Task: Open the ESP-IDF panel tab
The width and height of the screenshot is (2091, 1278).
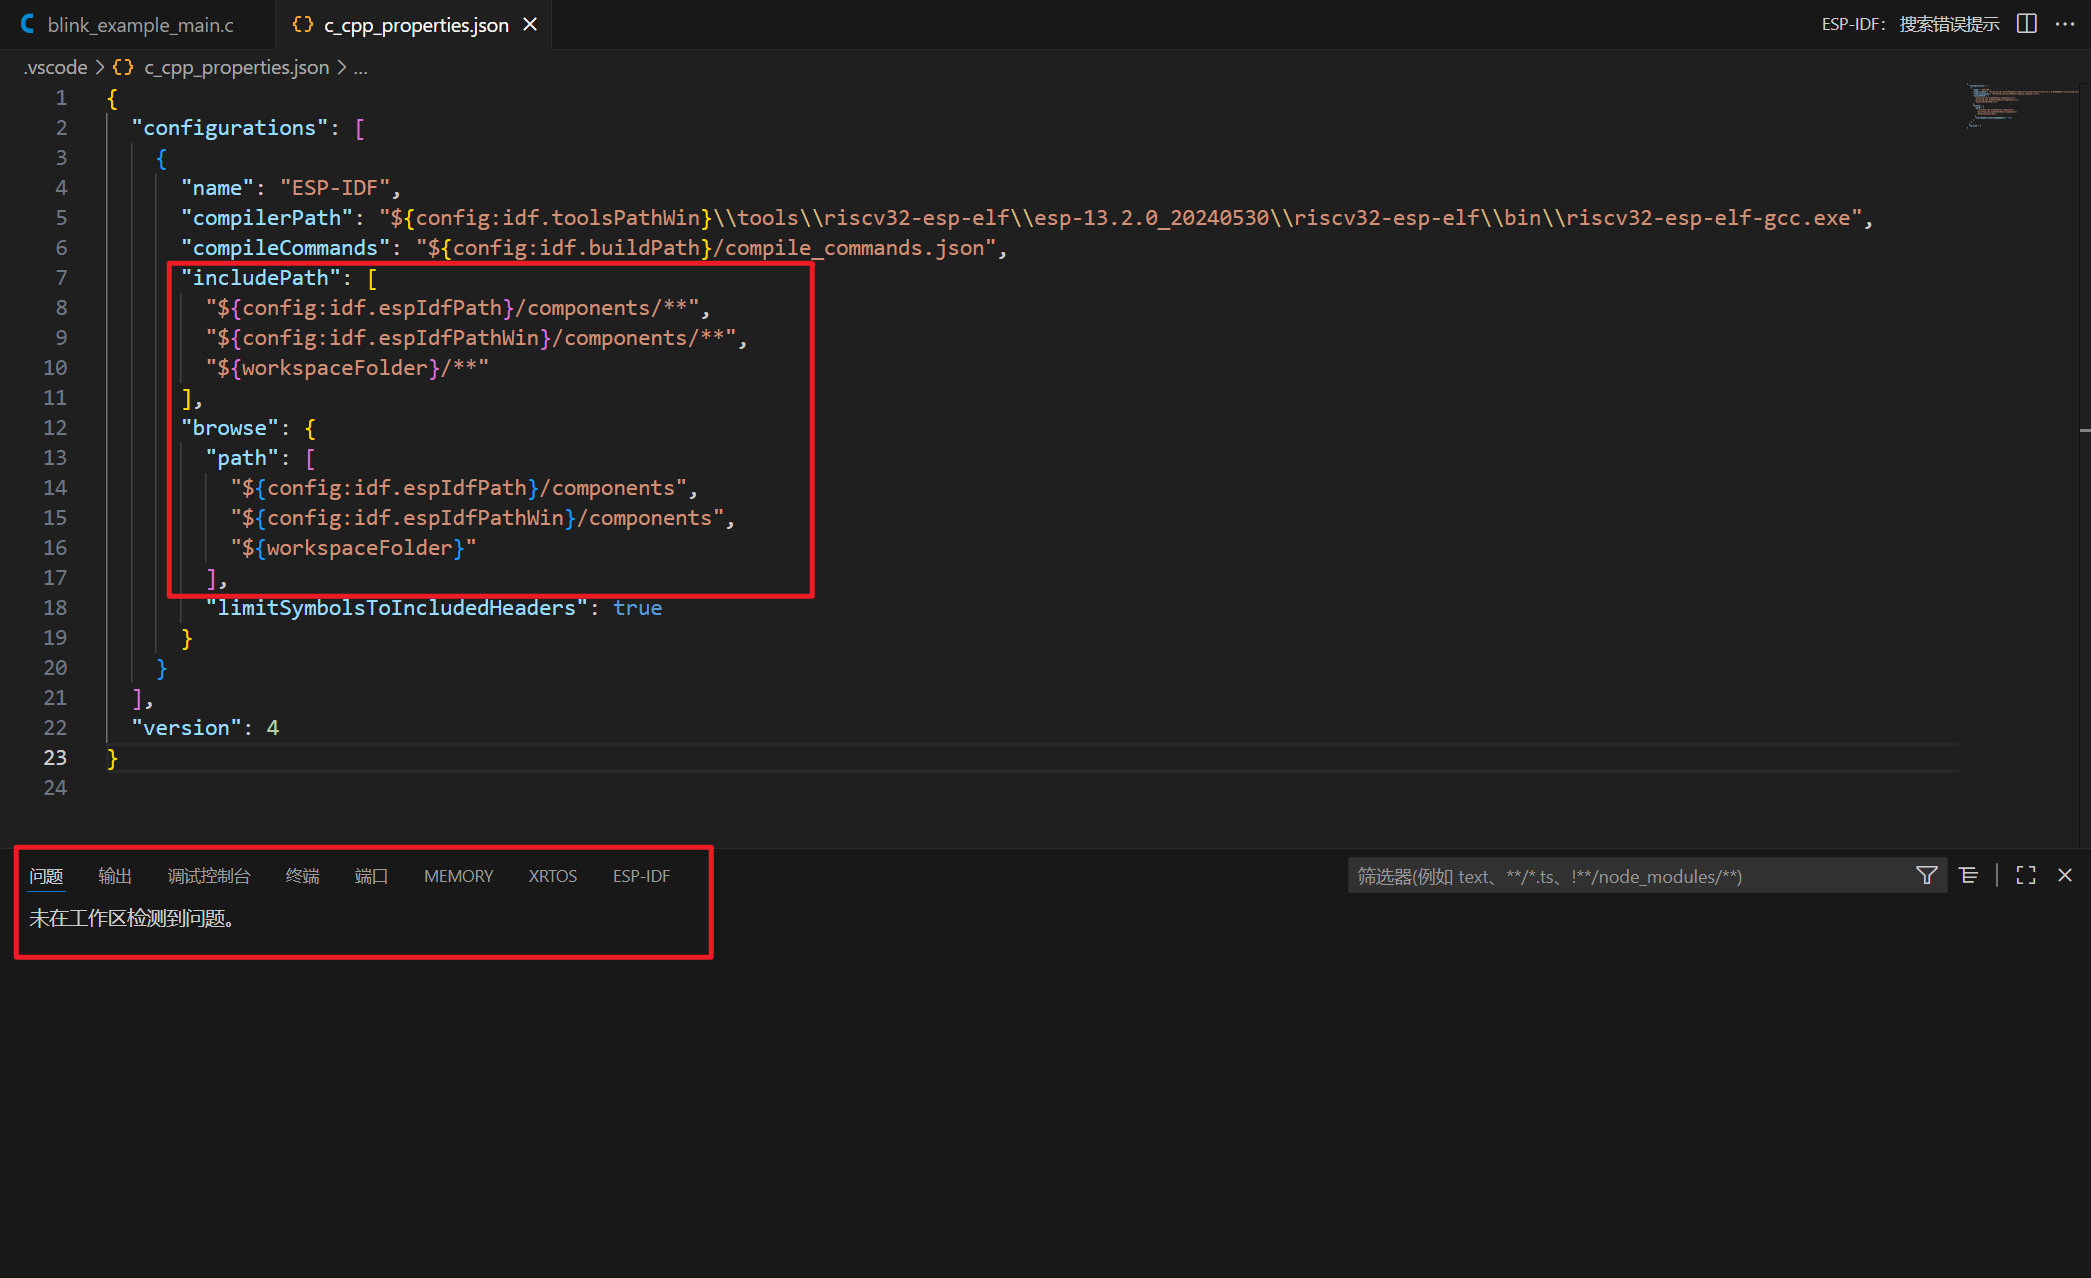Action: click(641, 876)
